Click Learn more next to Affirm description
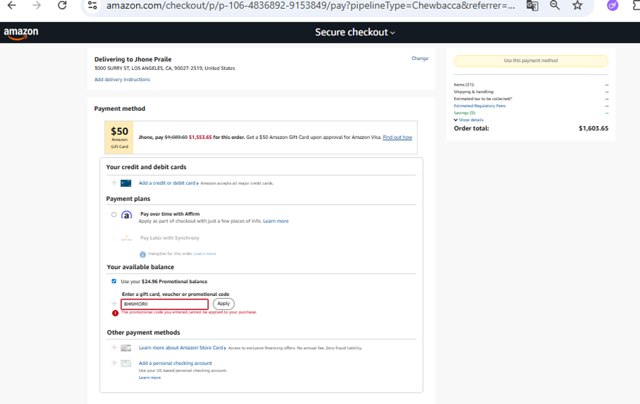The image size is (640, 404). click(276, 221)
